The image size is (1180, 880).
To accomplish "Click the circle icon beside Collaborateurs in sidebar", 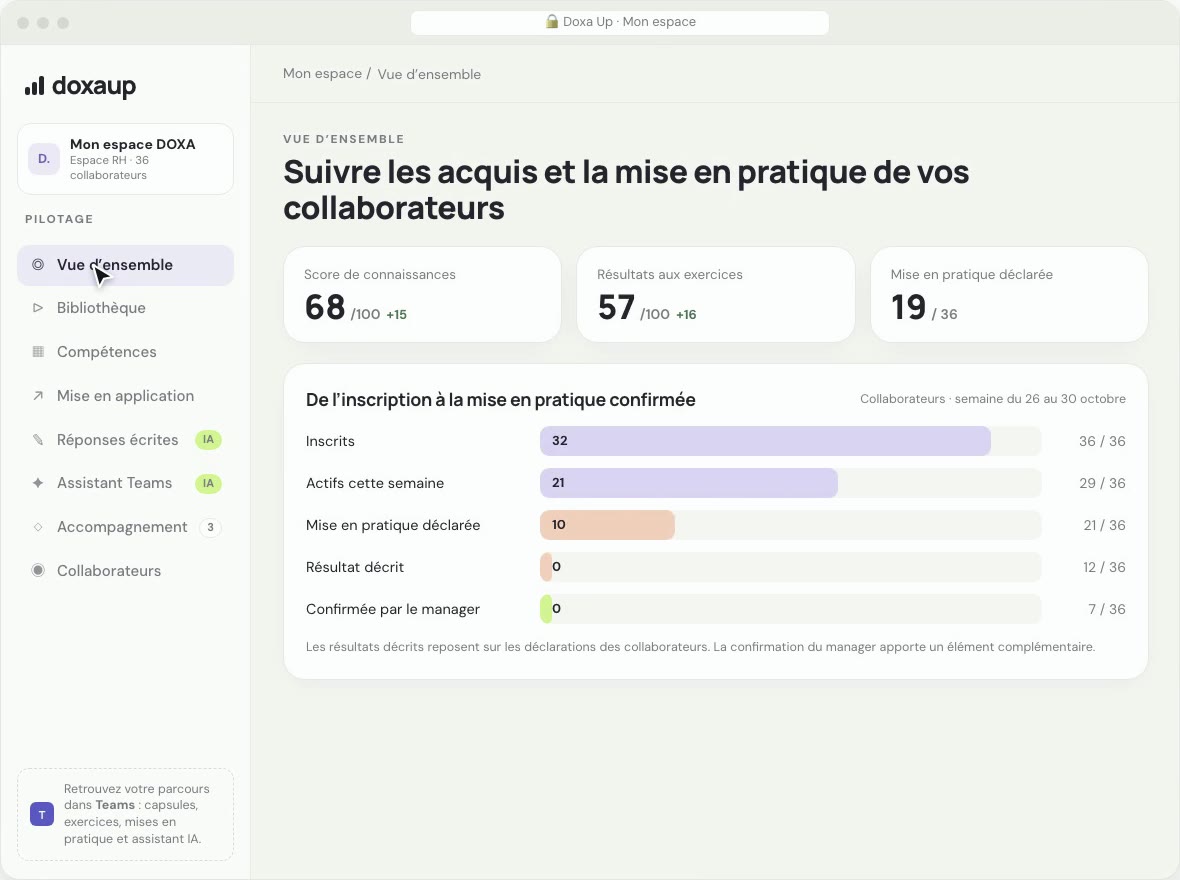I will [38, 571].
